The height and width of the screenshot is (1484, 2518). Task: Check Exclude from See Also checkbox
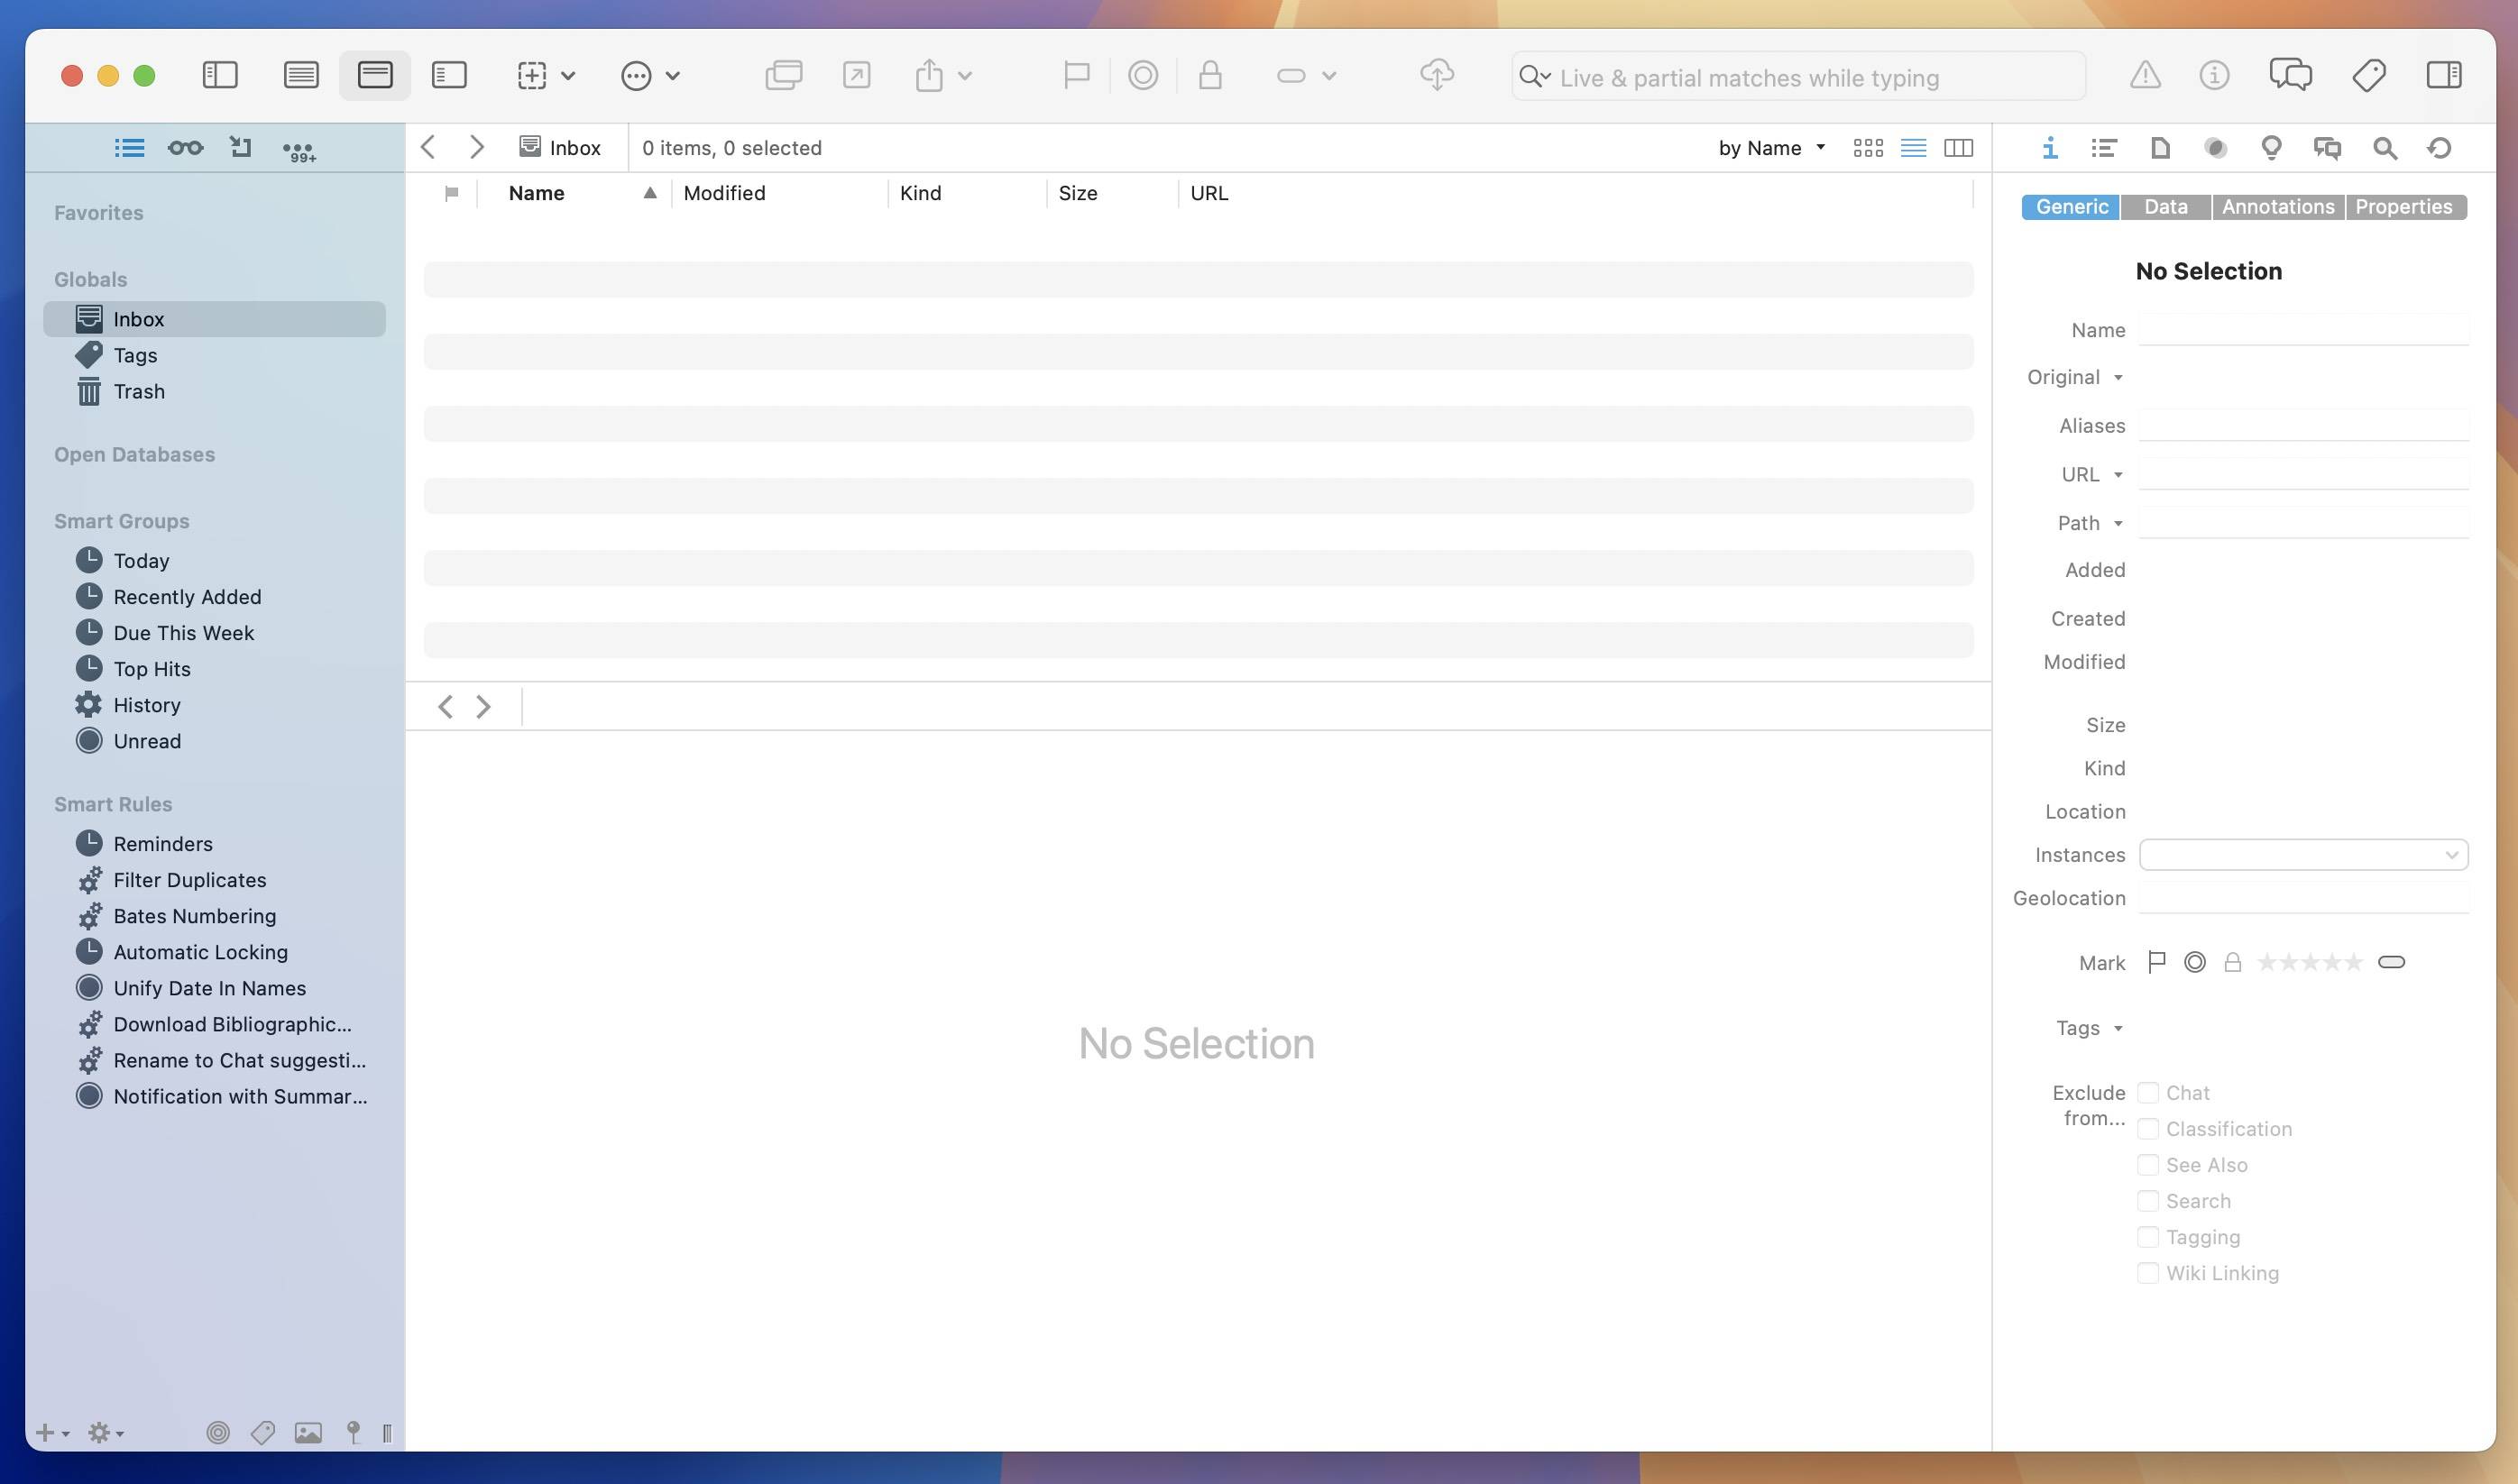tap(2147, 1165)
